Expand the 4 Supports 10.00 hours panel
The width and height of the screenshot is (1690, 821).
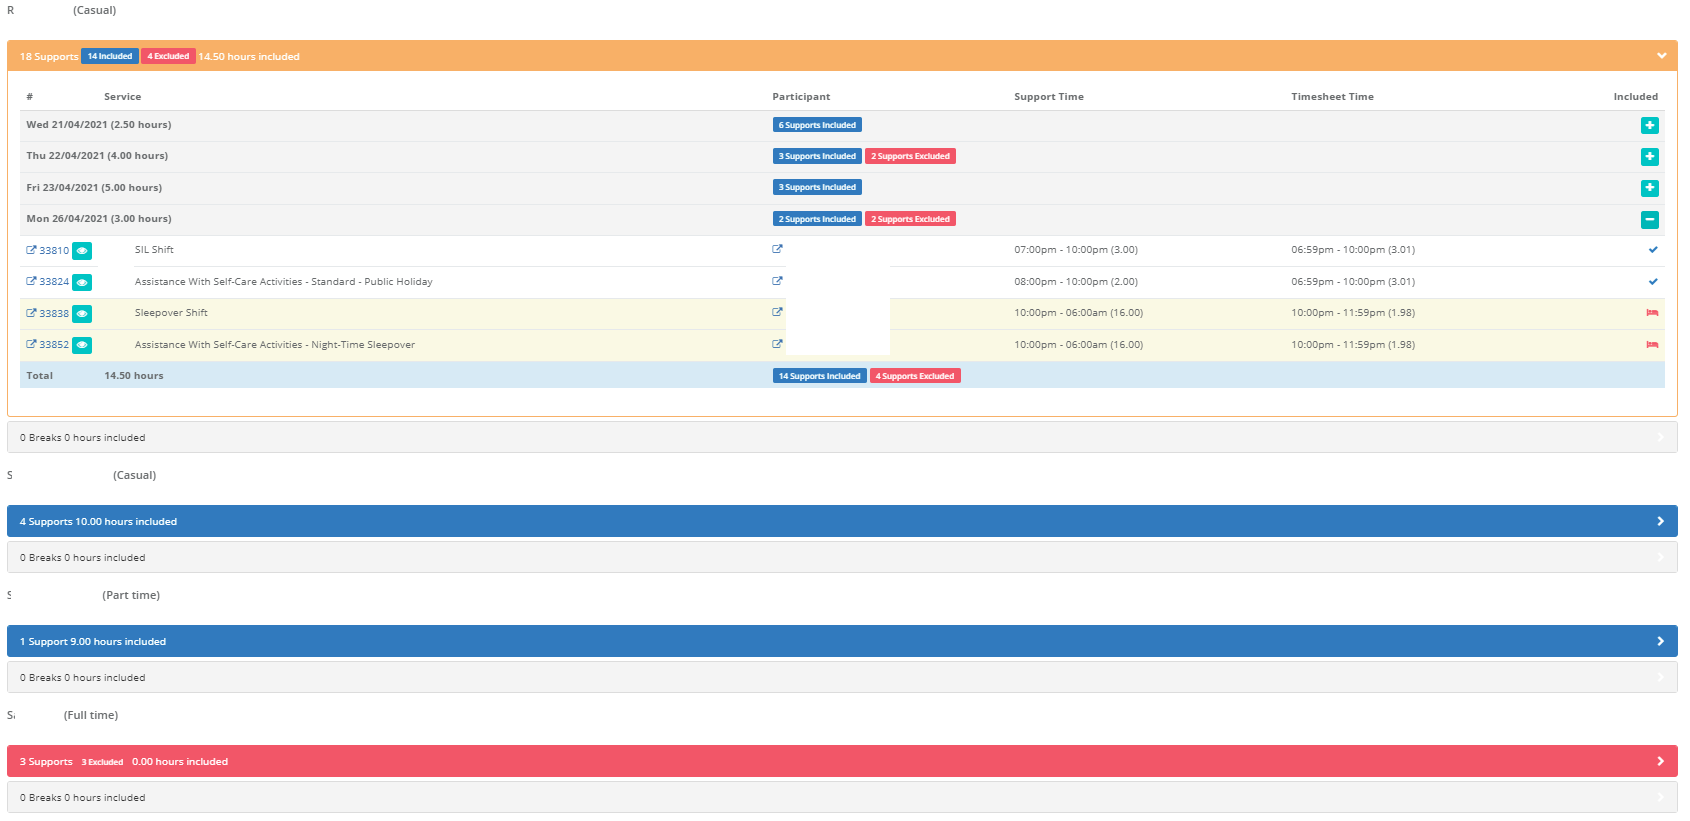point(842,521)
